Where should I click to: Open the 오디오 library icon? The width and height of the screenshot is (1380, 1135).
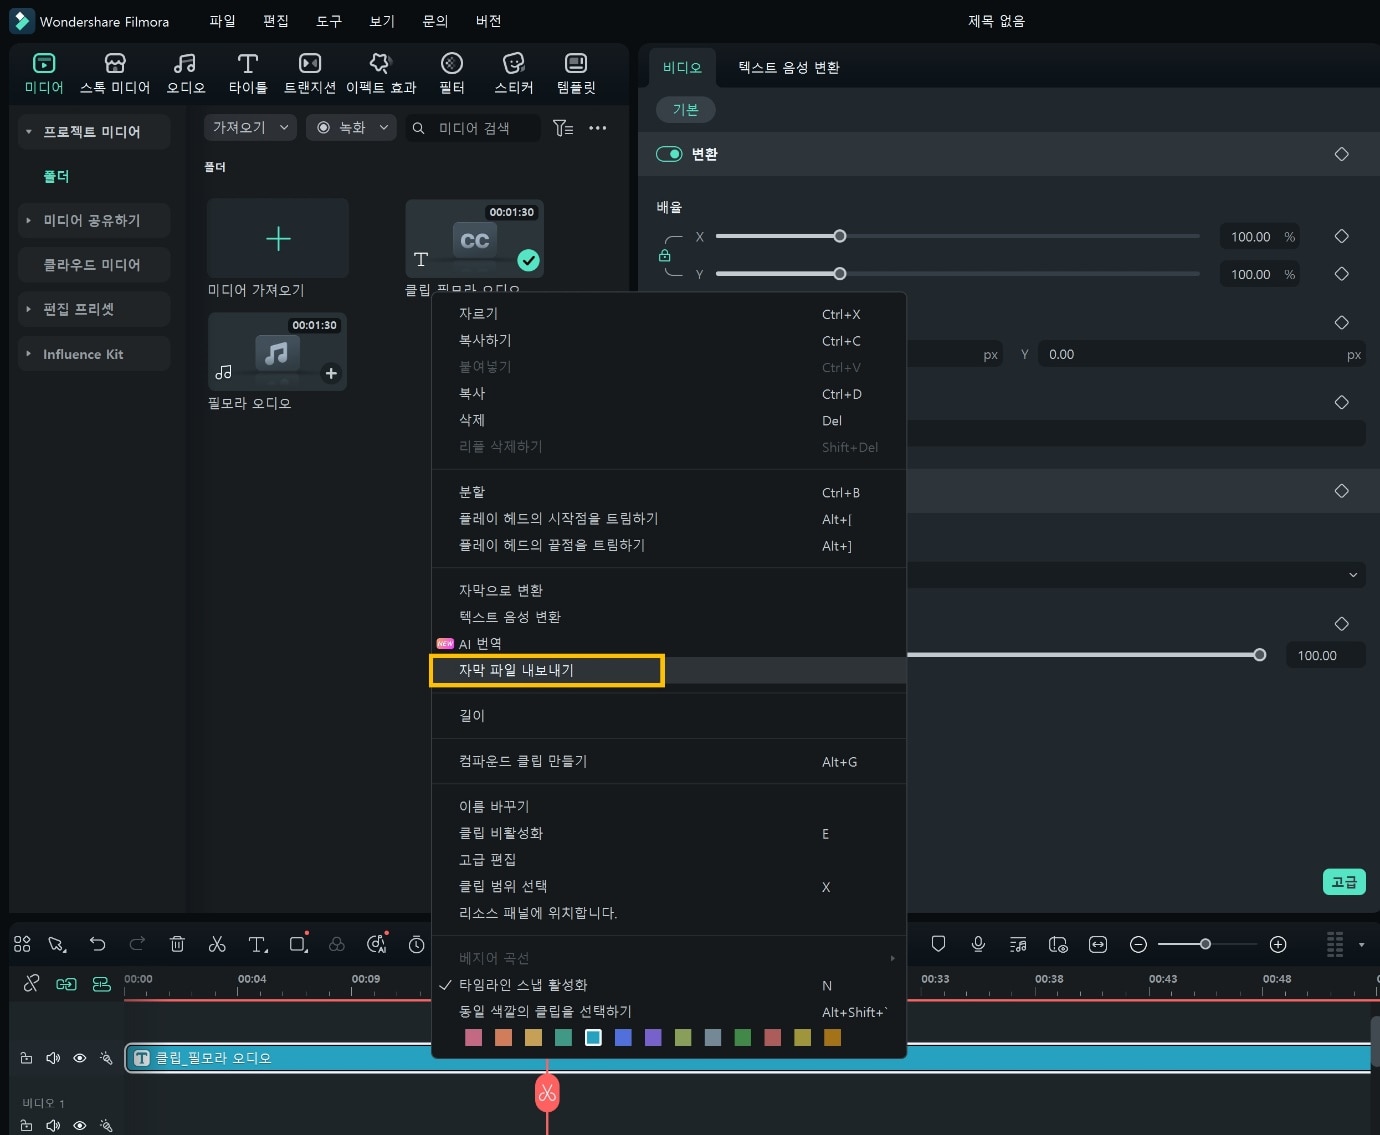pyautogui.click(x=185, y=64)
